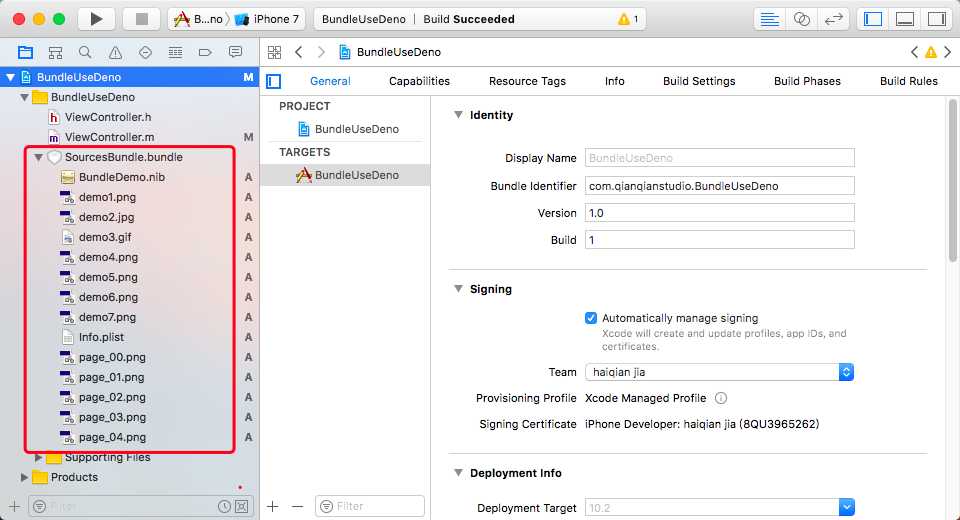
Task: Open the Project navigator
Action: click(x=25, y=53)
